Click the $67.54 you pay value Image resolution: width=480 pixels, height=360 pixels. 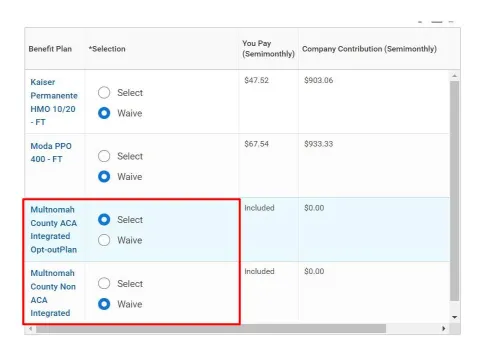coord(256,144)
